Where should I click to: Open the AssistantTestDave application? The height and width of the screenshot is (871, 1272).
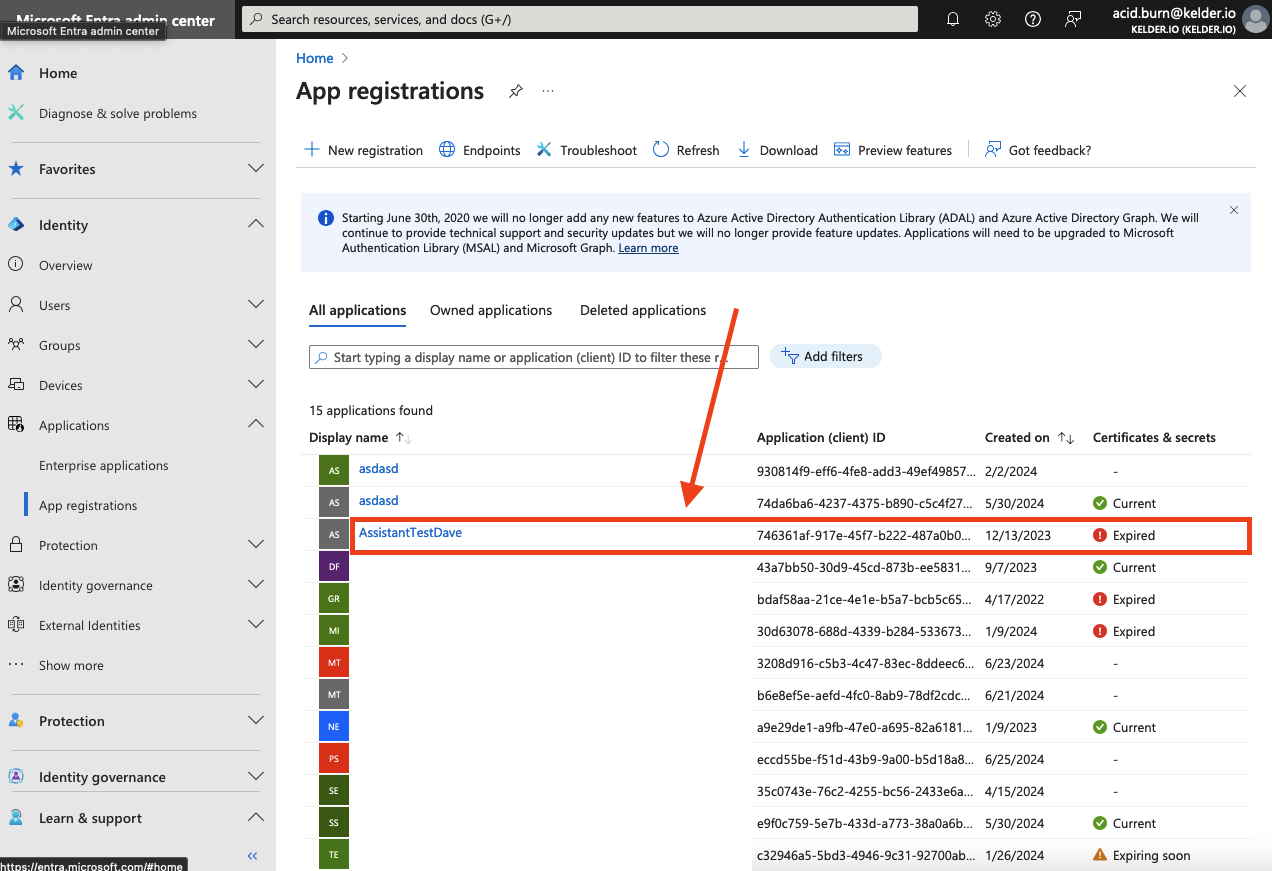[410, 533]
